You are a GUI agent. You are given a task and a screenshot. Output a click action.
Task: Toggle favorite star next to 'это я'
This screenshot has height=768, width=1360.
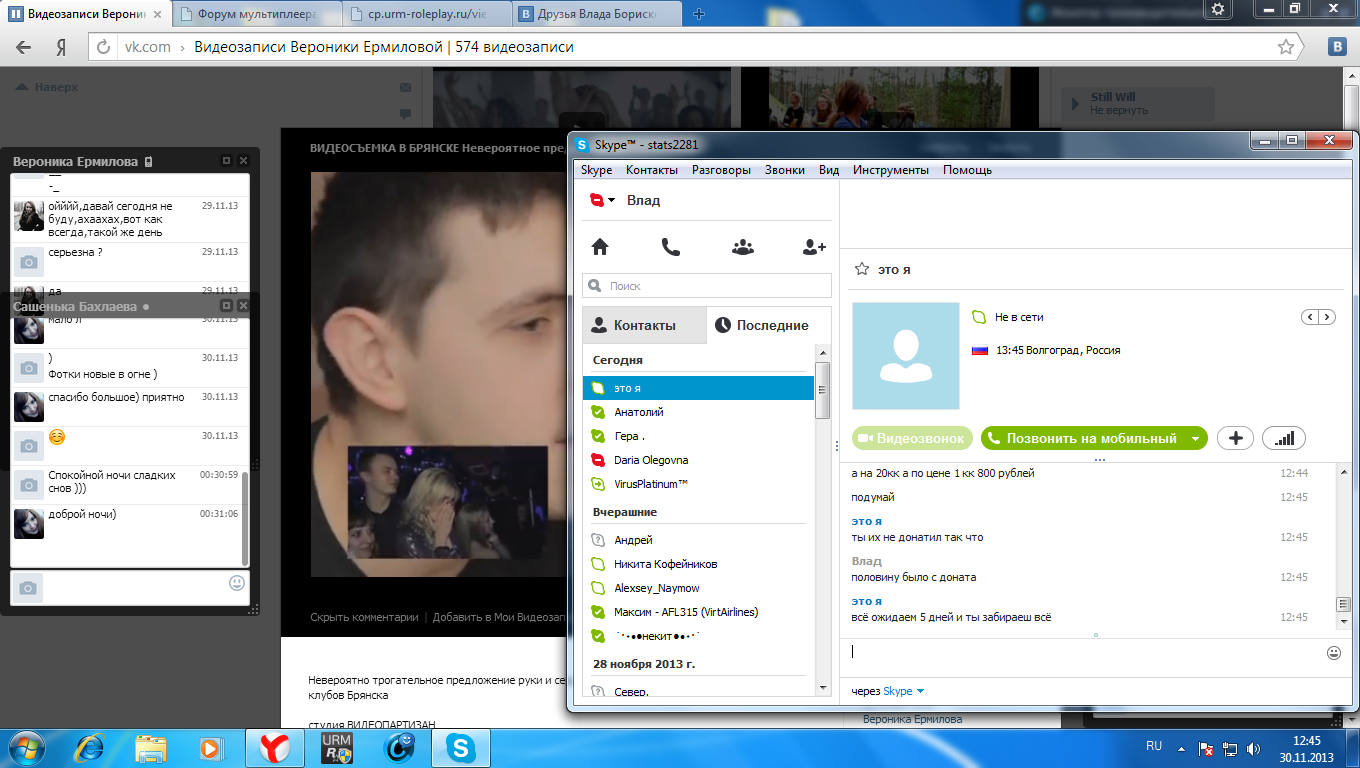tap(861, 269)
